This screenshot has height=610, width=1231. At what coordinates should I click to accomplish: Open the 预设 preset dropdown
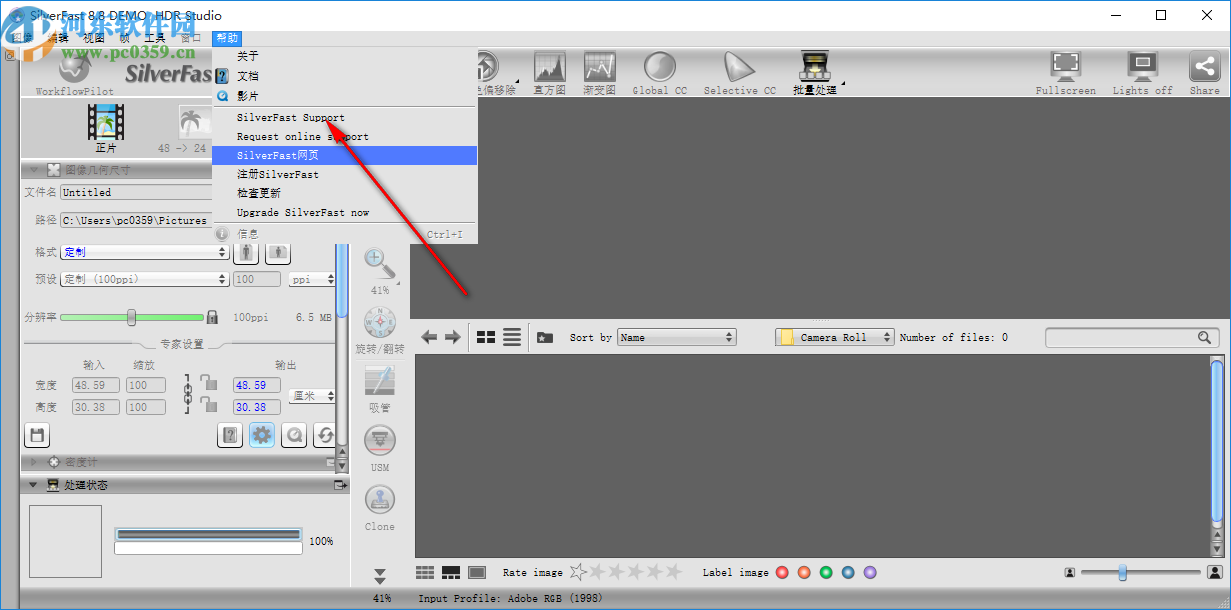pyautogui.click(x=145, y=279)
